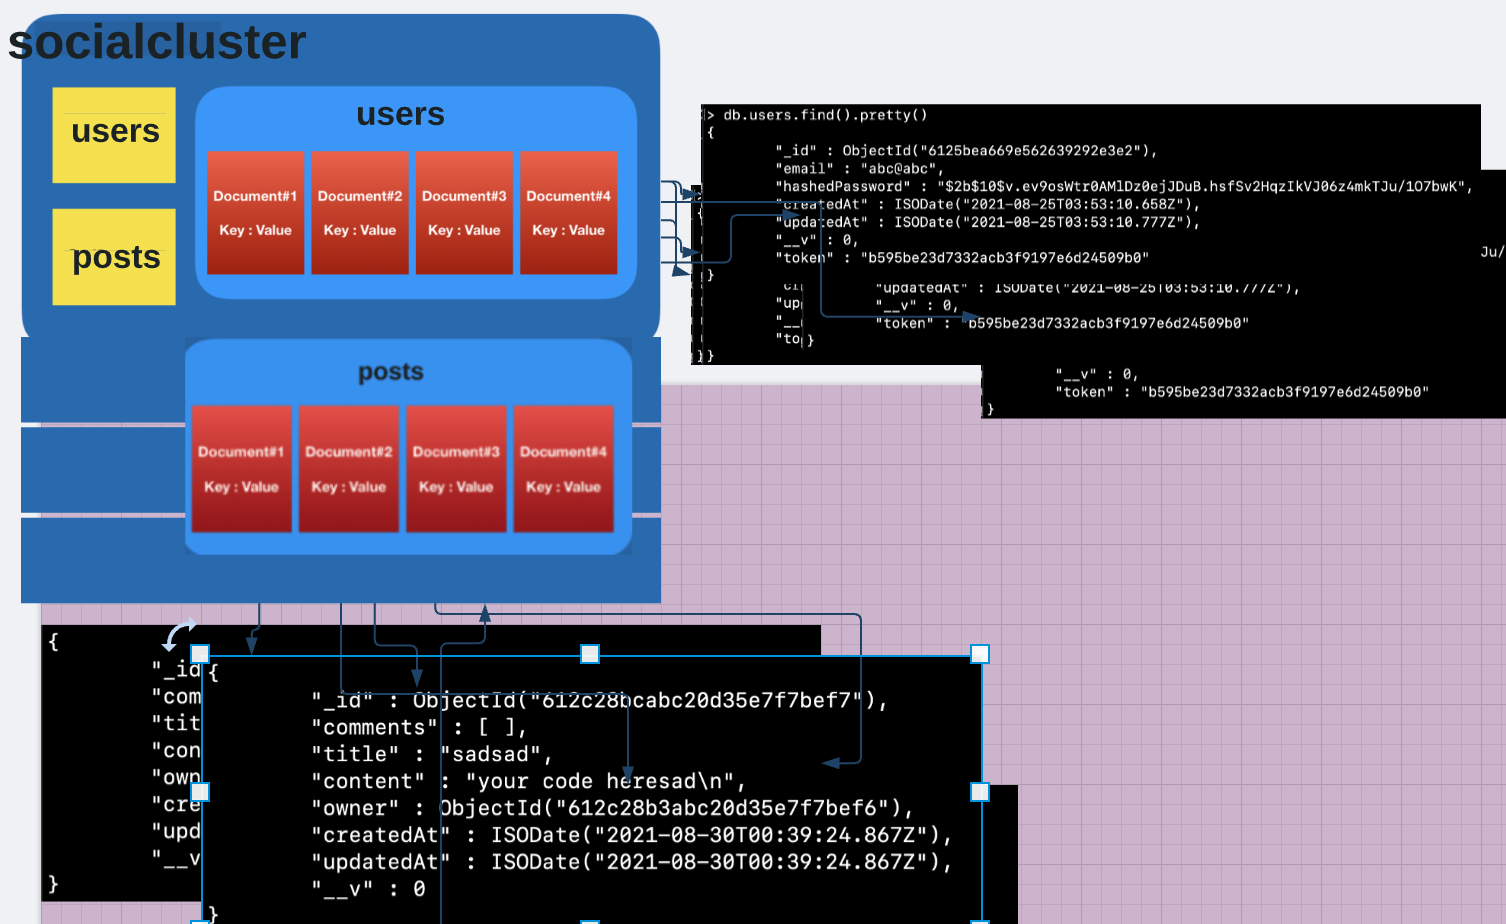Click posts updatedAt 2021-08-30T00:39:24.867Z line
Viewport: 1506px width, 924px height.
pyautogui.click(x=632, y=862)
